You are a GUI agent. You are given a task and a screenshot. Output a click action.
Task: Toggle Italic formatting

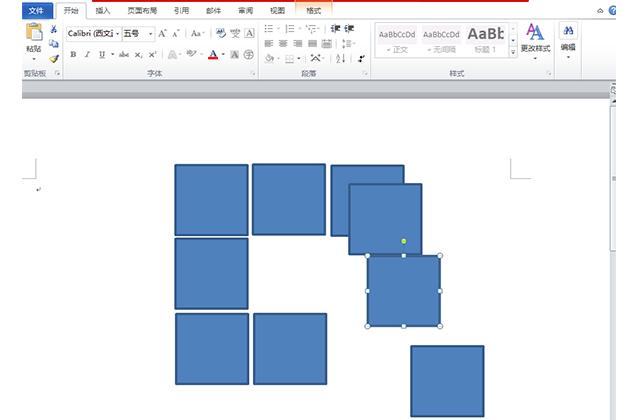(x=87, y=54)
